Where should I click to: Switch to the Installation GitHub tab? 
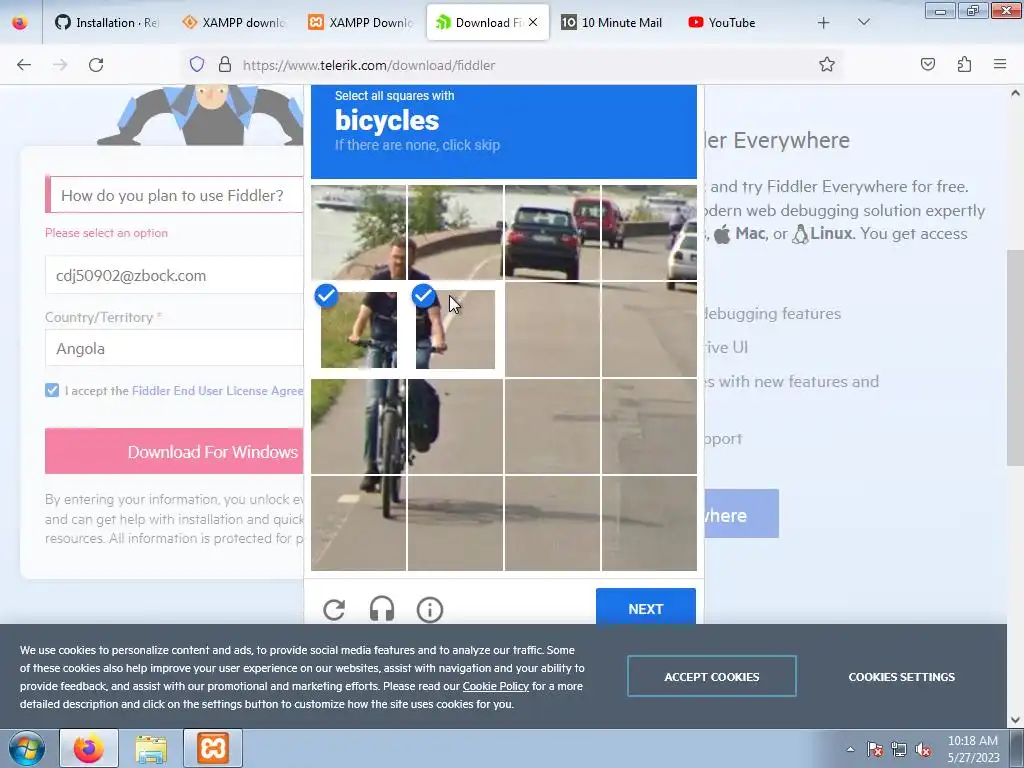[106, 22]
